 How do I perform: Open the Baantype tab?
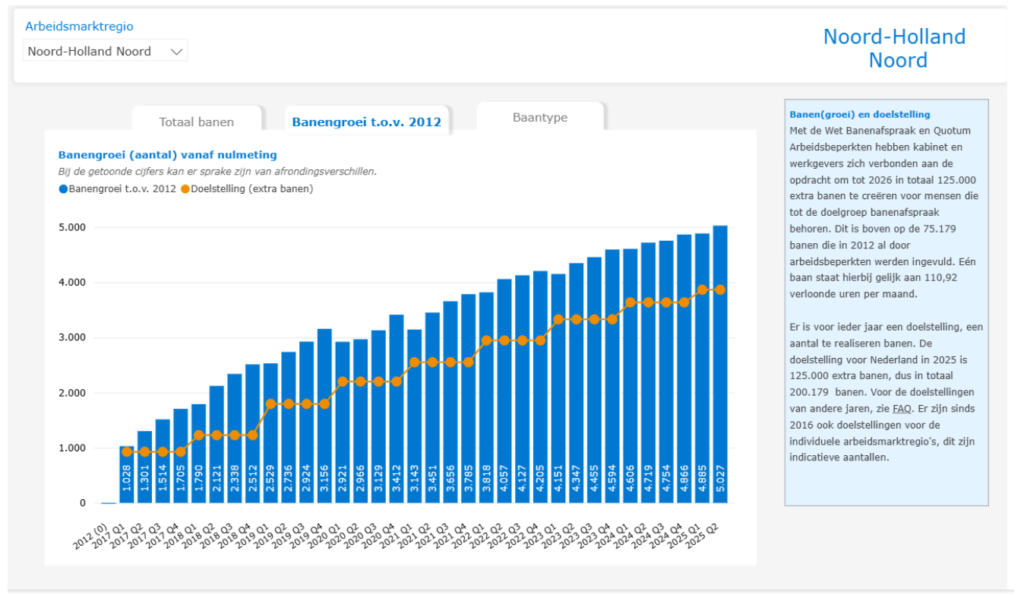540,117
